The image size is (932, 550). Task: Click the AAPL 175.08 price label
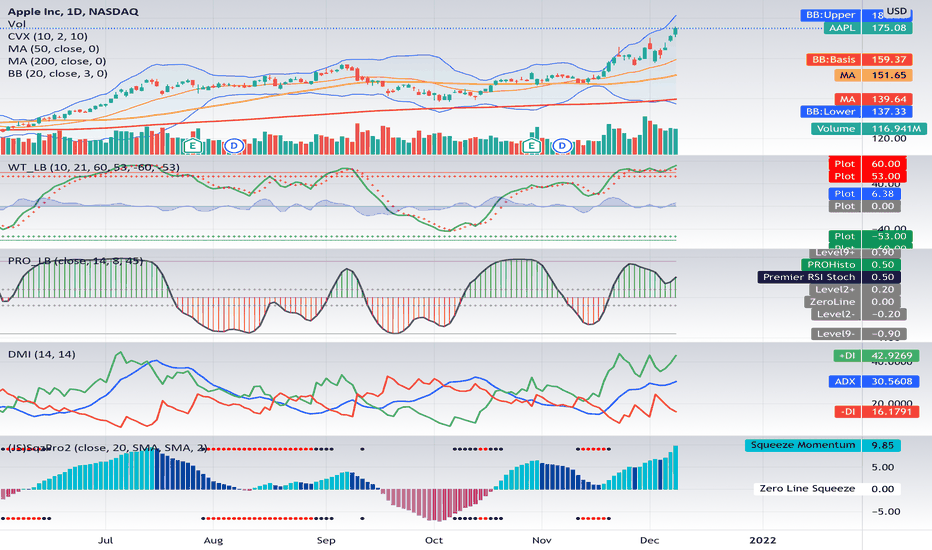coord(868,28)
